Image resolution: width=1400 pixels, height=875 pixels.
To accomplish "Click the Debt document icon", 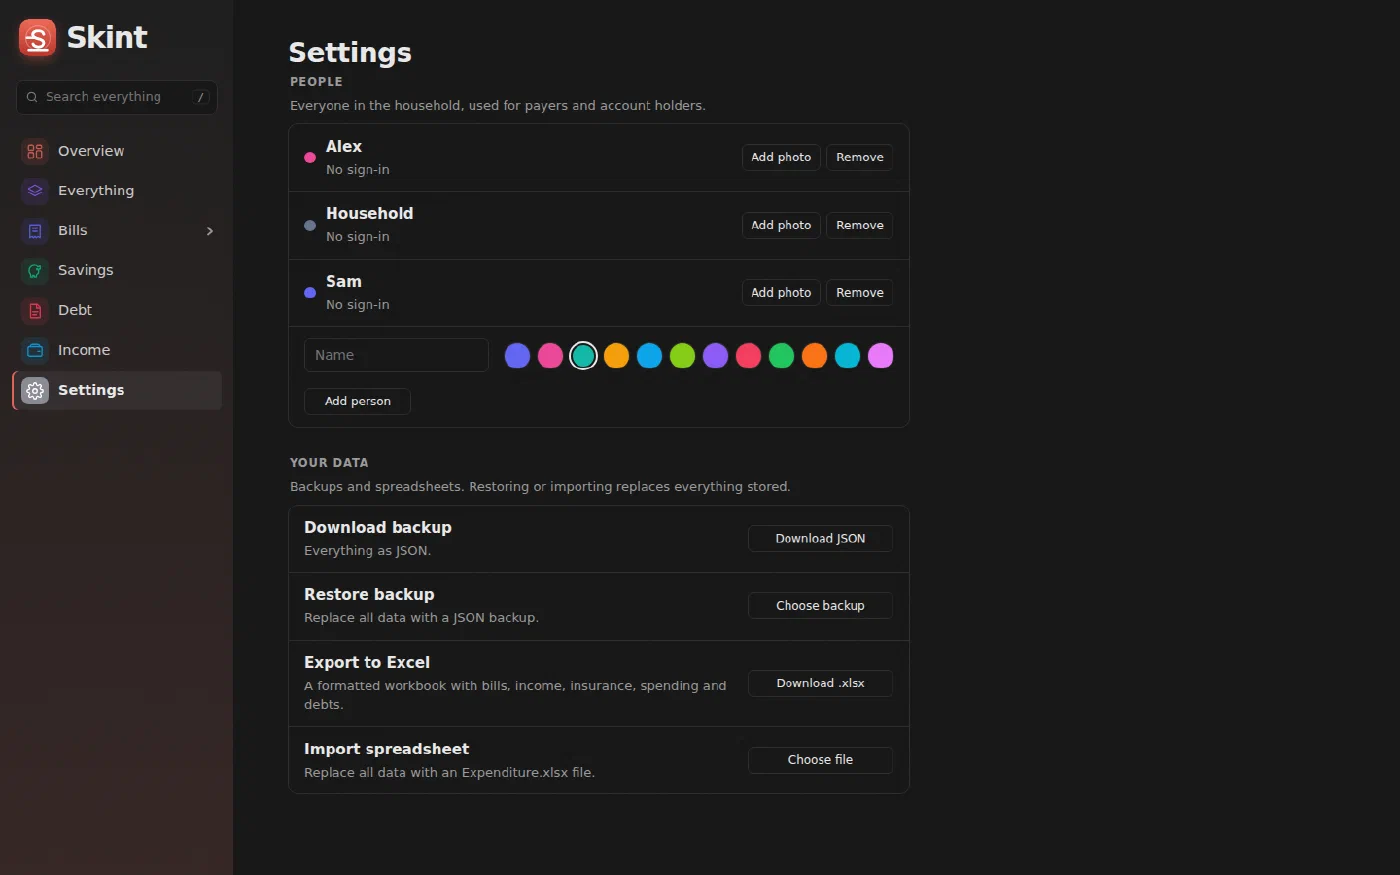I will [35, 311].
